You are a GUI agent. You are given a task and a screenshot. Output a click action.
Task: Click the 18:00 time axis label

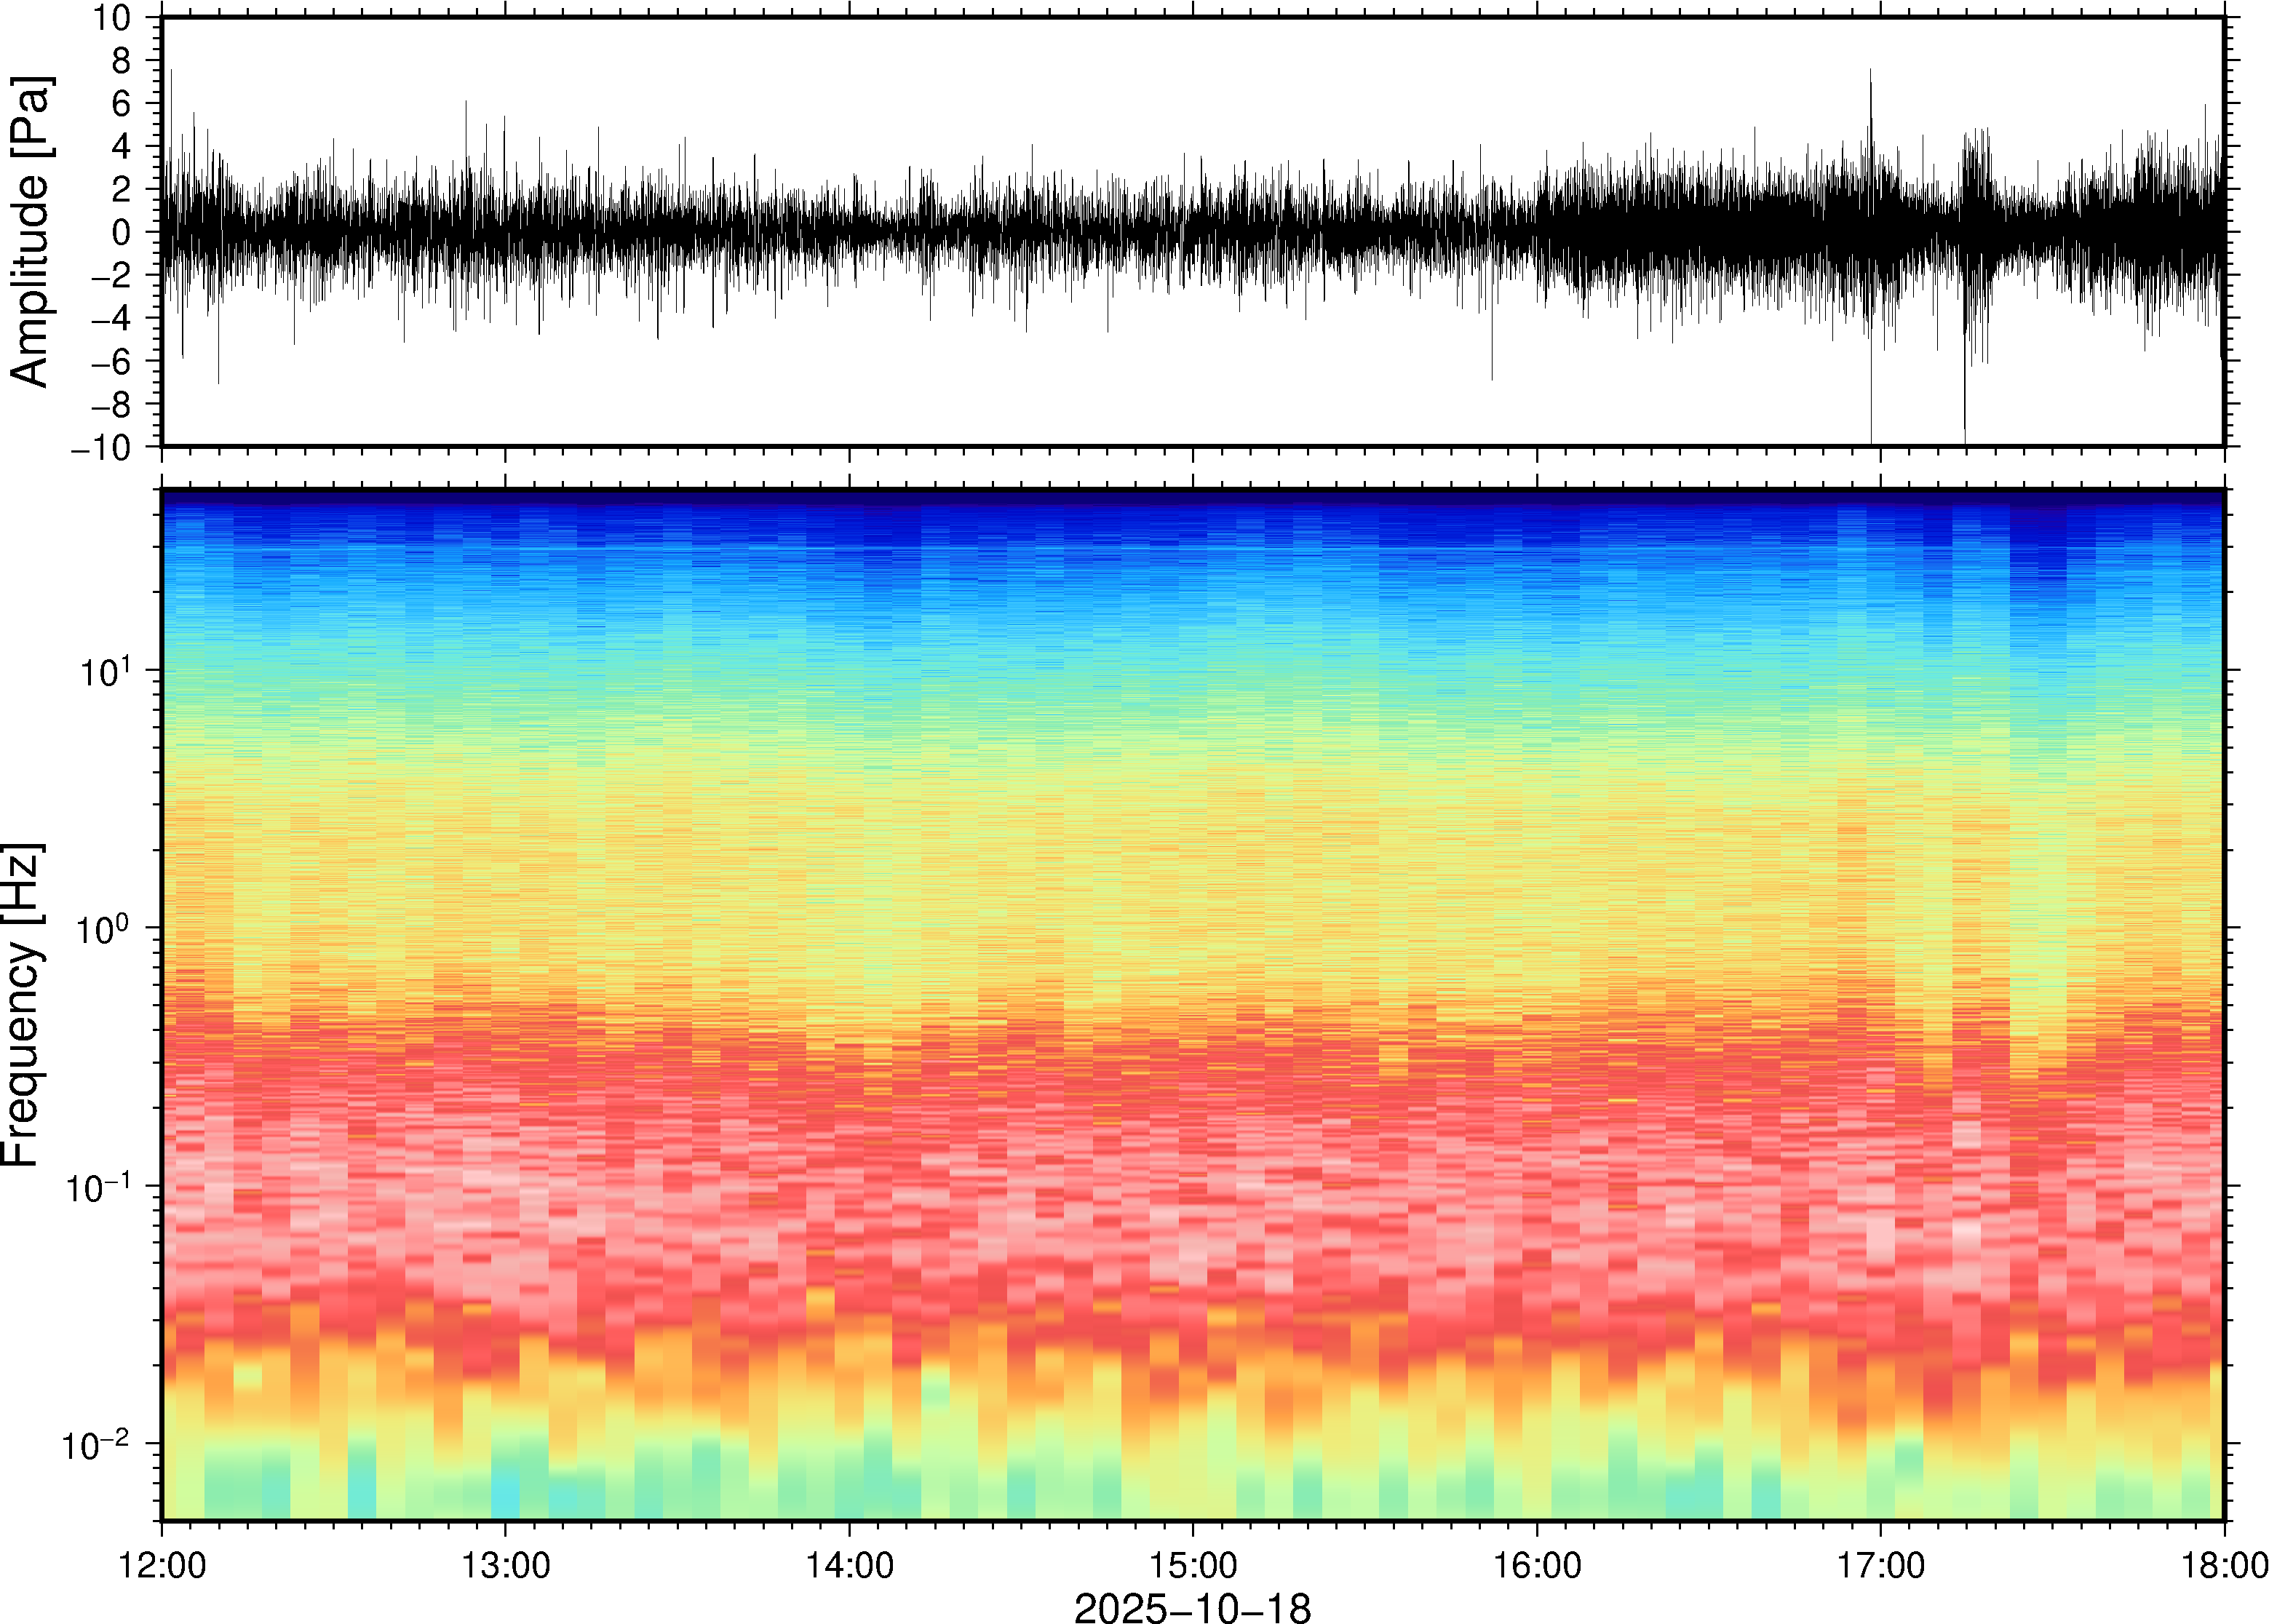(2224, 1565)
